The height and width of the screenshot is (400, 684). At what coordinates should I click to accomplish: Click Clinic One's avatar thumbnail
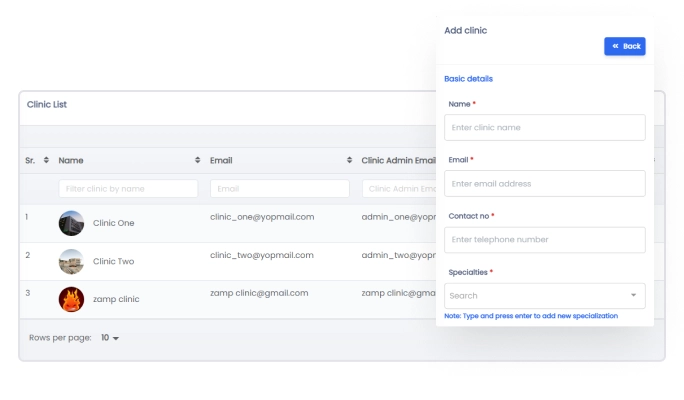71,223
